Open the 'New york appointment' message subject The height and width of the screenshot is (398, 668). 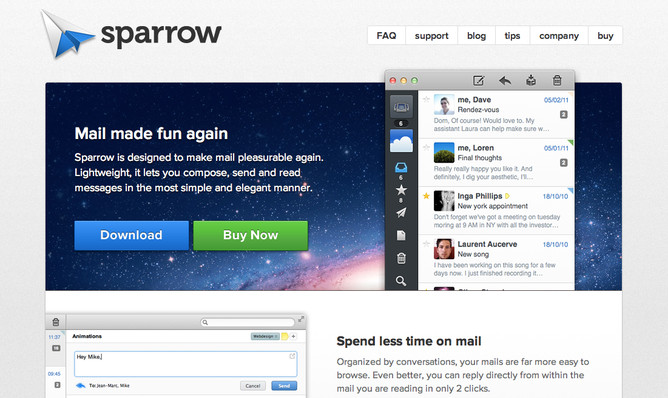tap(492, 206)
